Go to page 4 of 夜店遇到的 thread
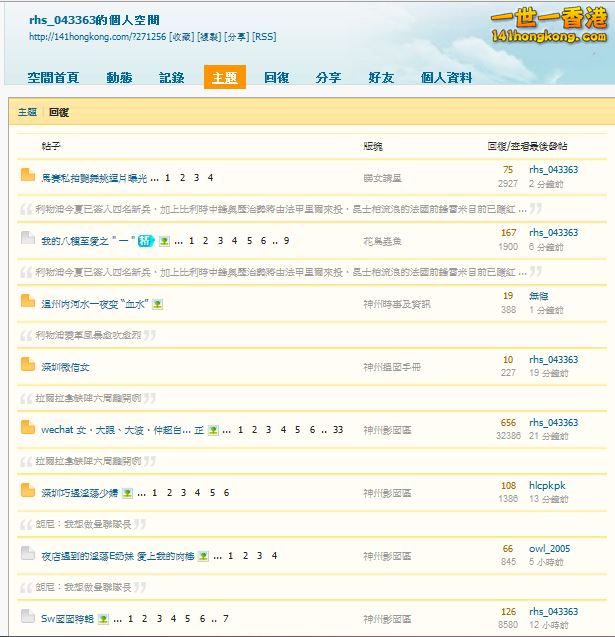Viewport: 615px width, 637px height. coord(274,556)
